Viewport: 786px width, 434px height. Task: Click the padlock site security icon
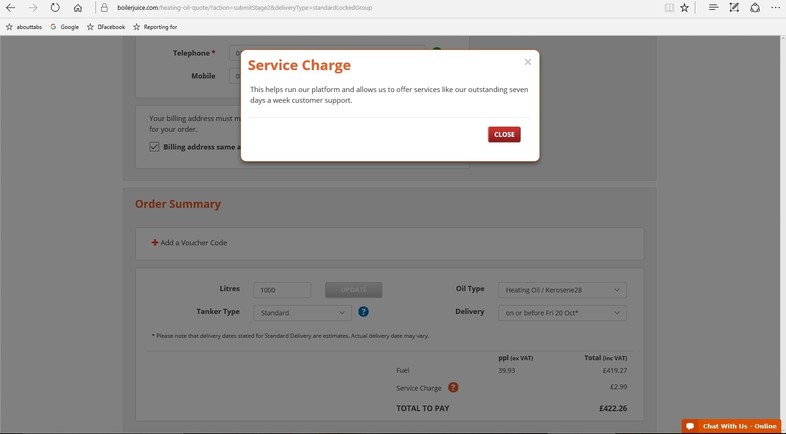click(x=104, y=8)
